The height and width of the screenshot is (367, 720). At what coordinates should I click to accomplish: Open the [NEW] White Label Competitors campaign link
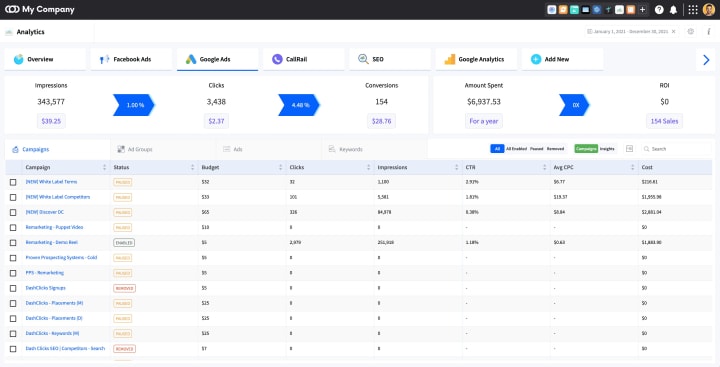(x=58, y=197)
